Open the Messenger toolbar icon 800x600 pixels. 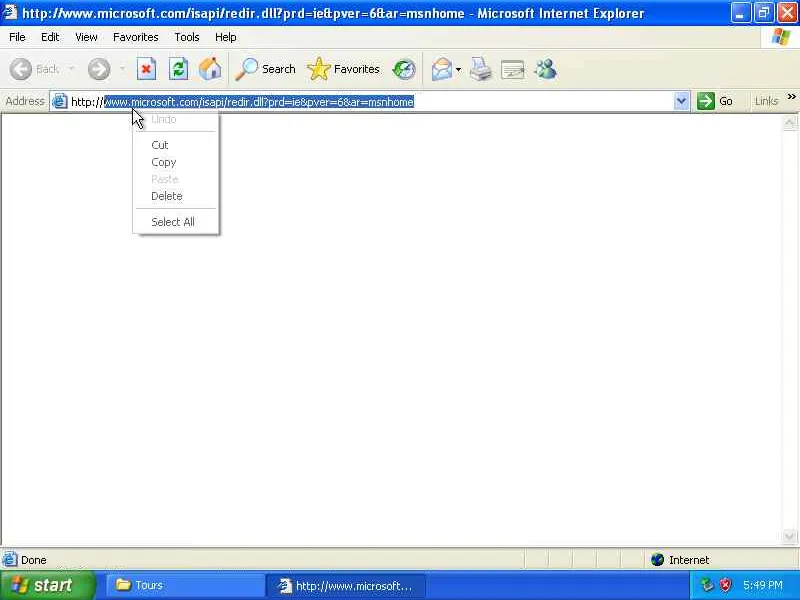tap(545, 69)
